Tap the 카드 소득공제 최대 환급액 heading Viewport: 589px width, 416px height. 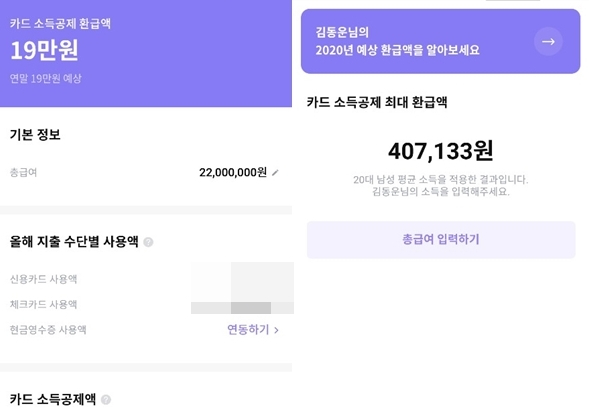(x=377, y=102)
